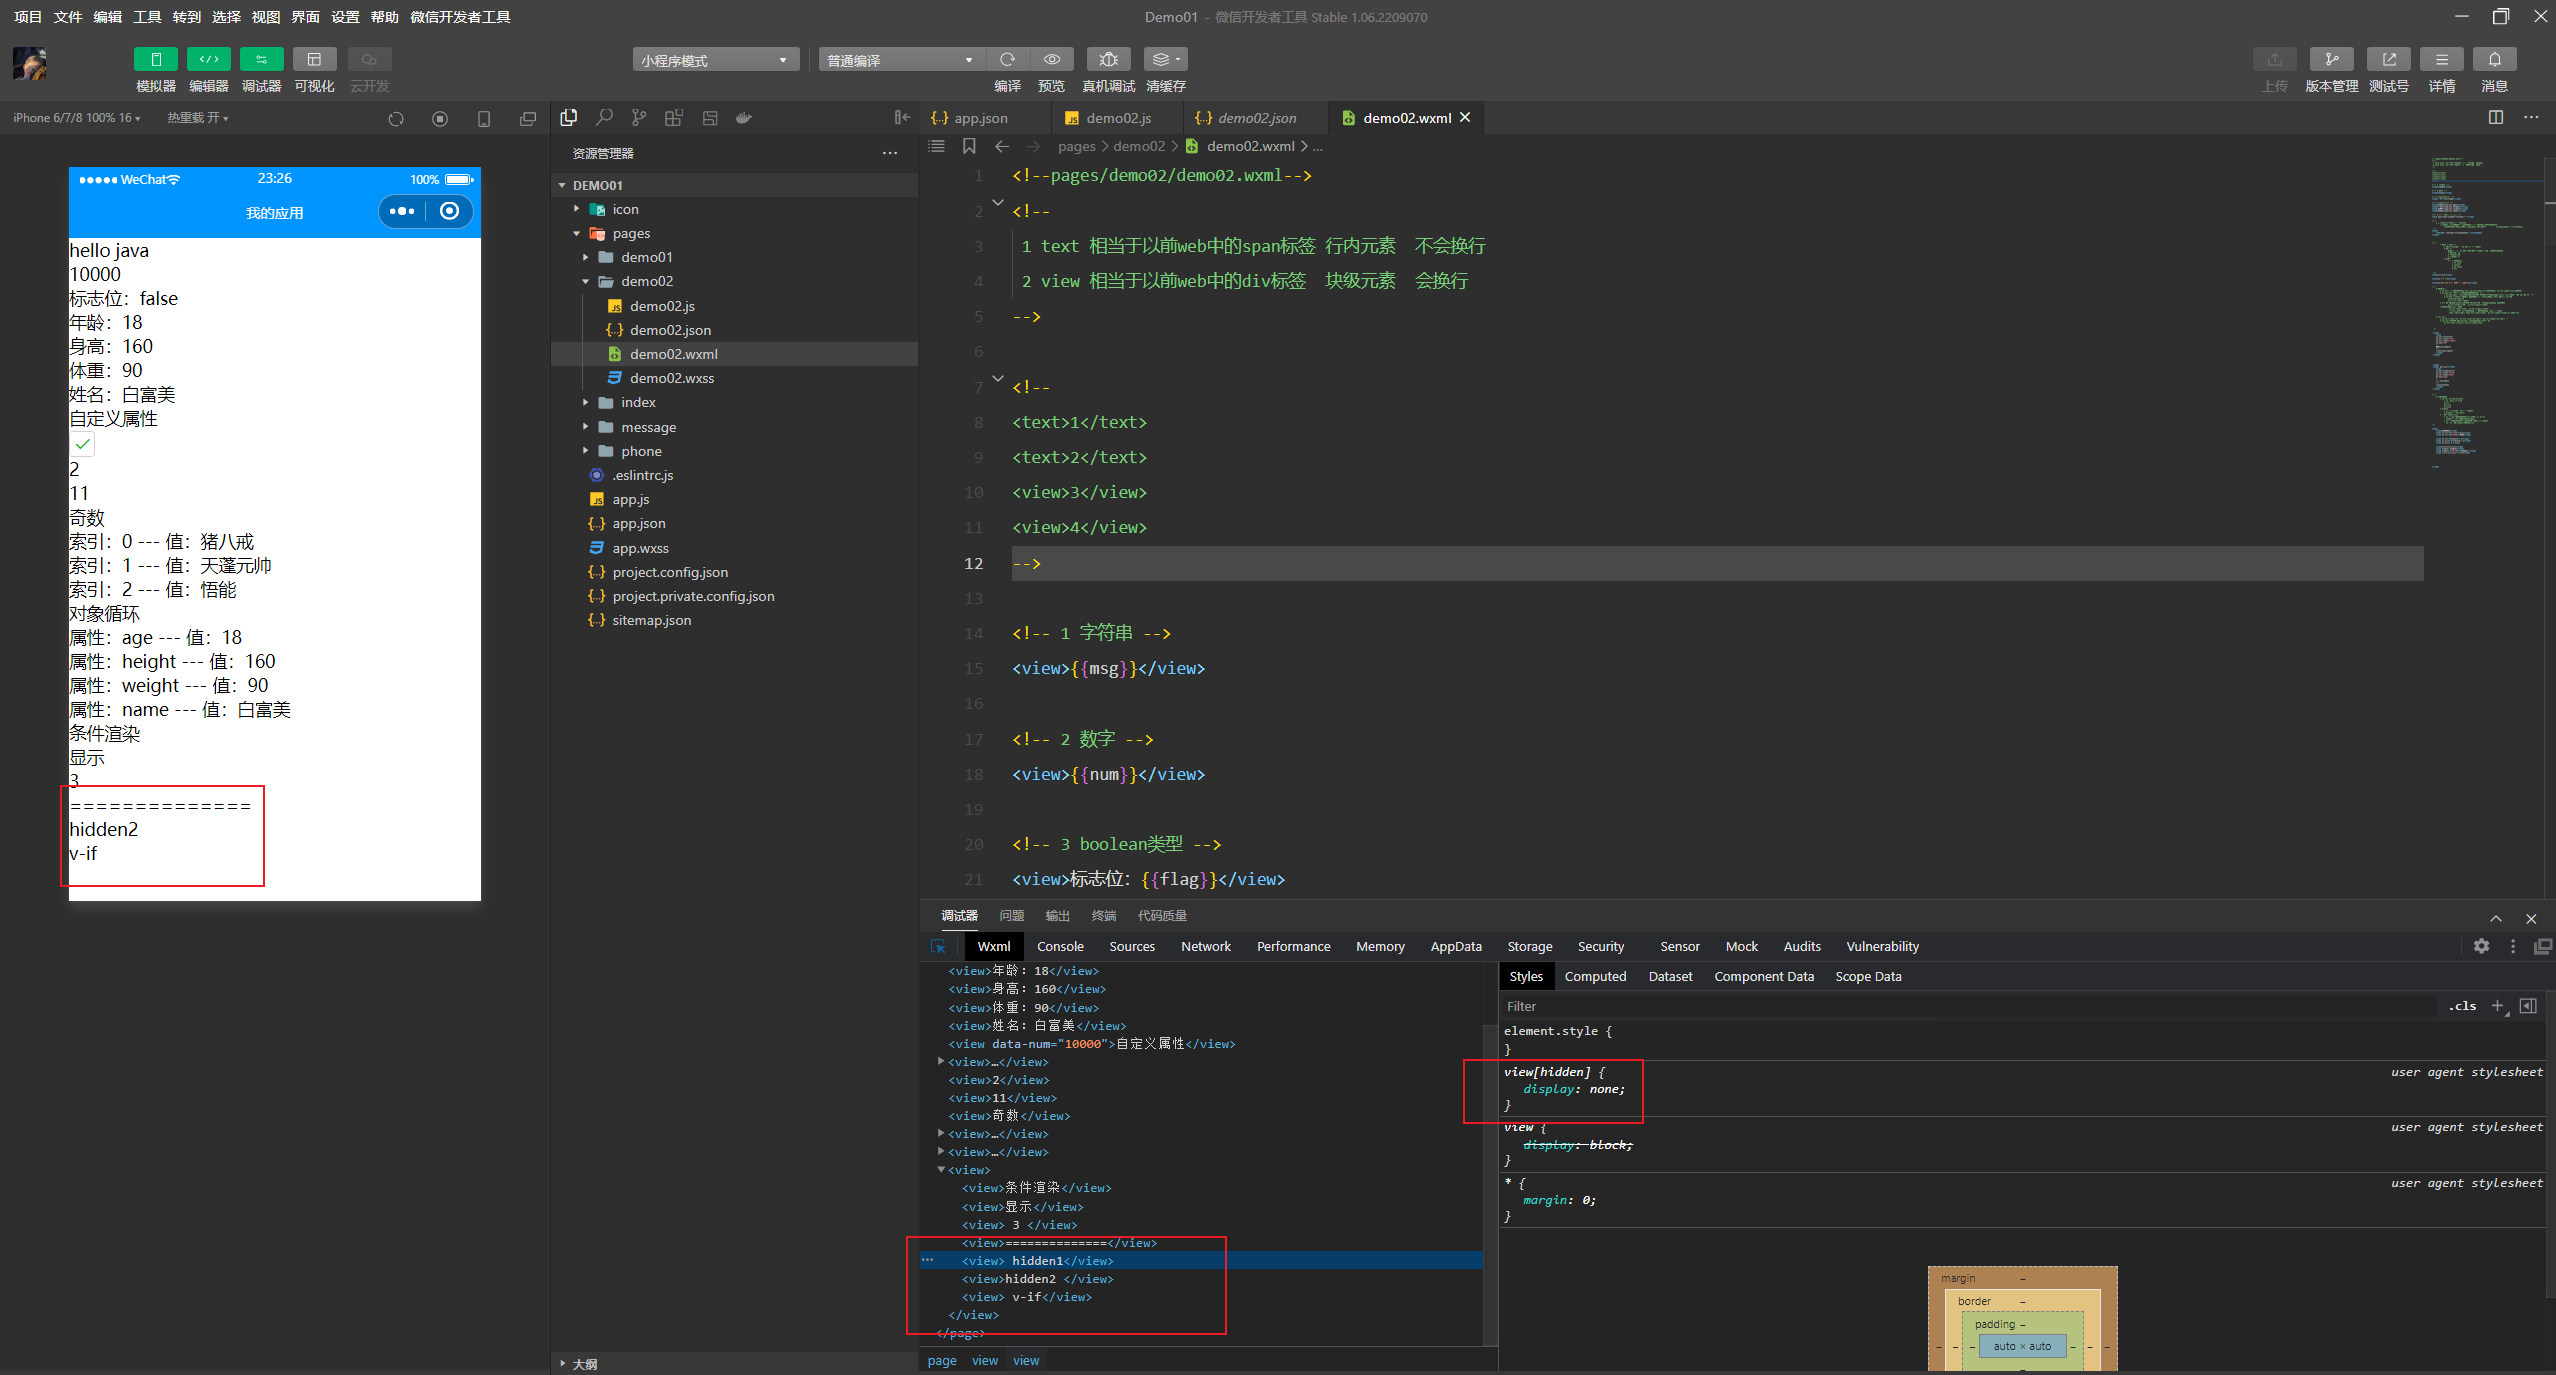
Task: Open the source control branch icon
Action: 639,118
